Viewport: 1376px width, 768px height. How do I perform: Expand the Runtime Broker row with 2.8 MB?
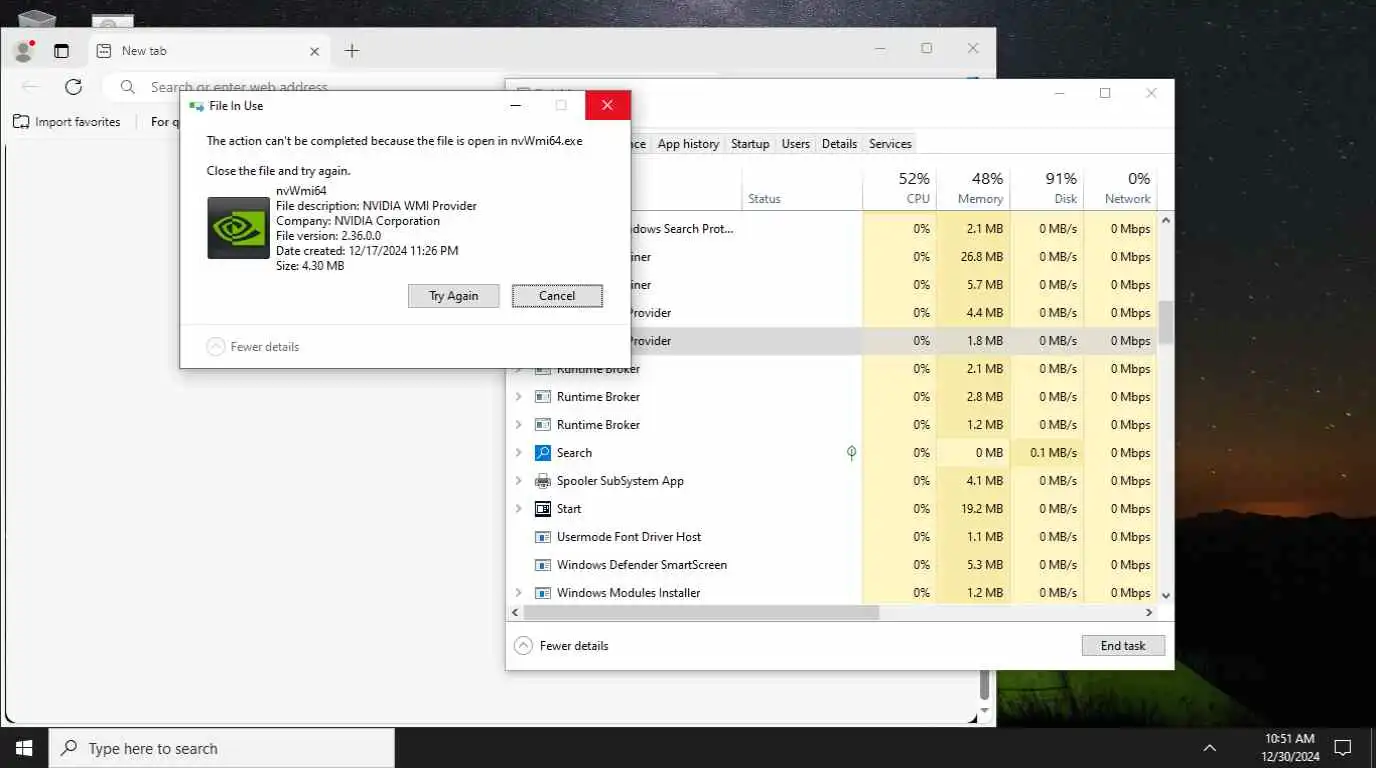tap(518, 397)
